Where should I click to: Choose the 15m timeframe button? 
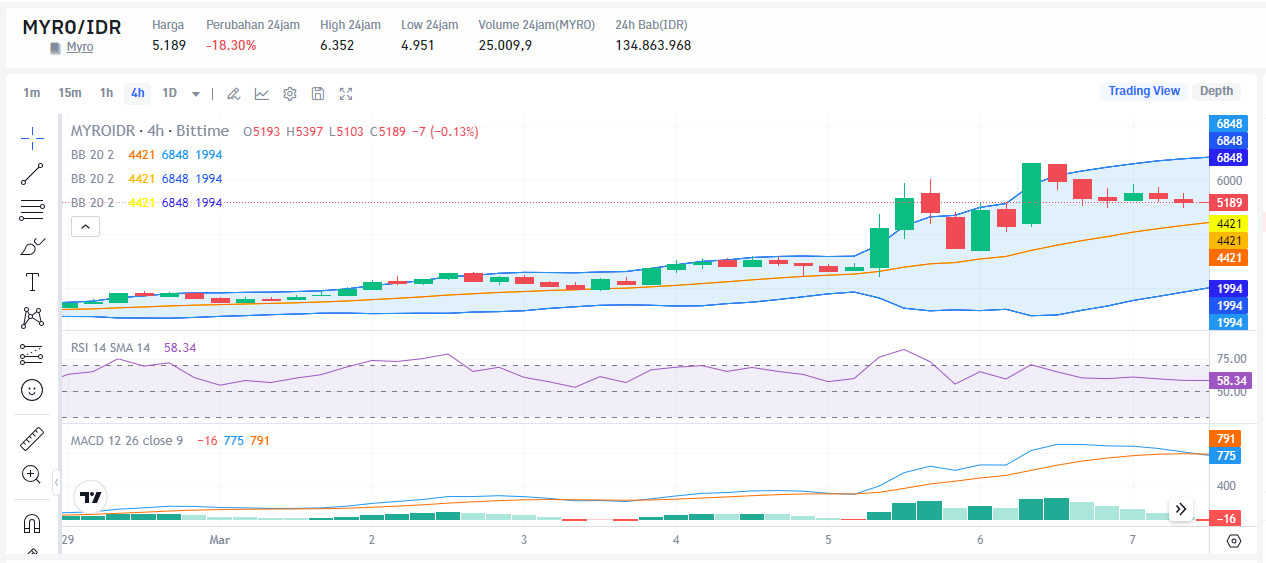click(x=69, y=93)
